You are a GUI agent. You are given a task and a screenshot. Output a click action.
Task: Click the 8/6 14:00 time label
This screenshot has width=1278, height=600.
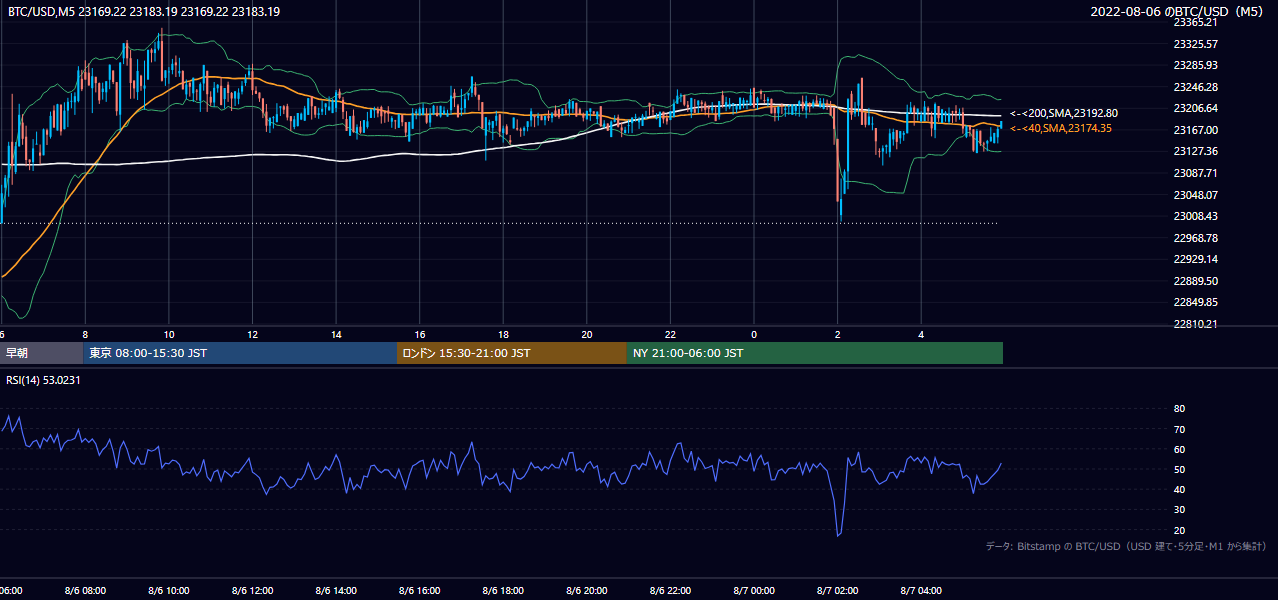click(336, 591)
